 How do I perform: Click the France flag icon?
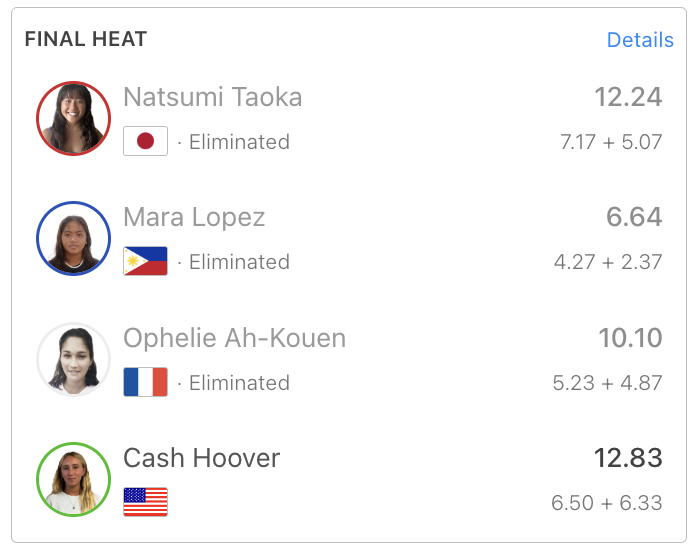point(145,382)
